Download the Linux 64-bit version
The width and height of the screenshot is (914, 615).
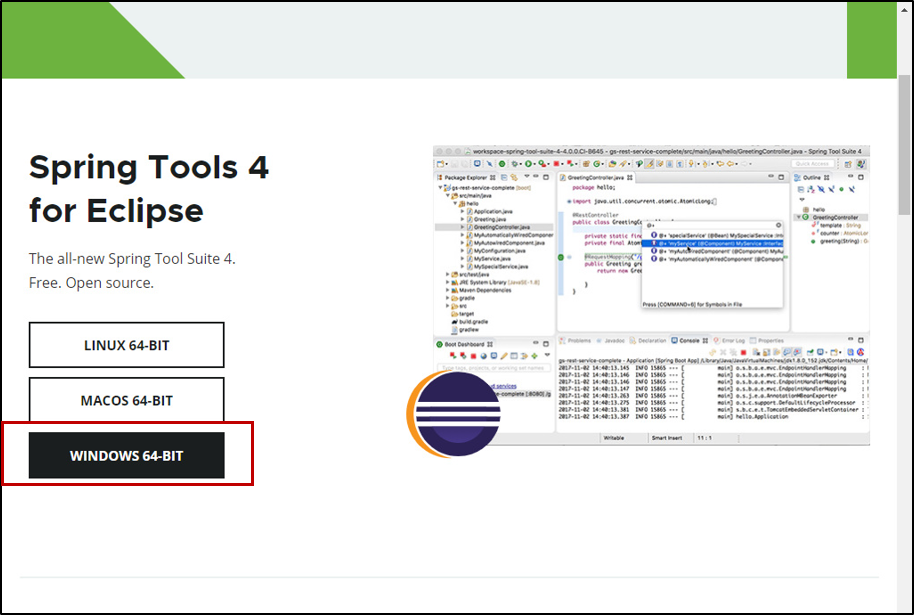click(126, 345)
